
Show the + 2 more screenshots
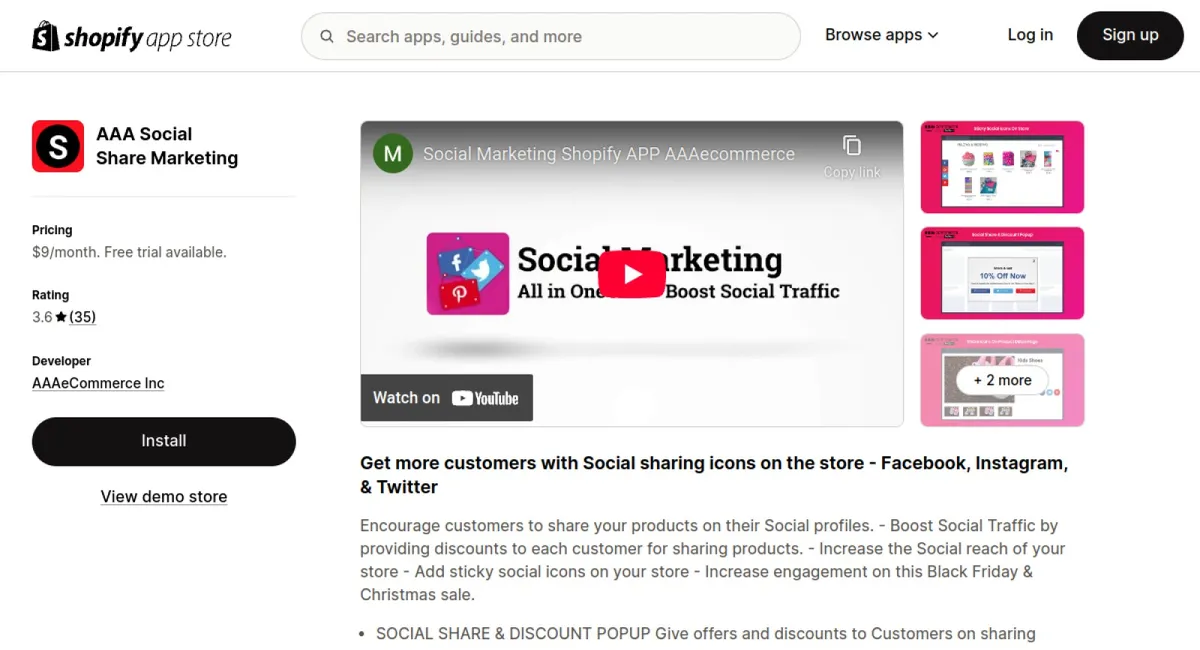(1002, 380)
